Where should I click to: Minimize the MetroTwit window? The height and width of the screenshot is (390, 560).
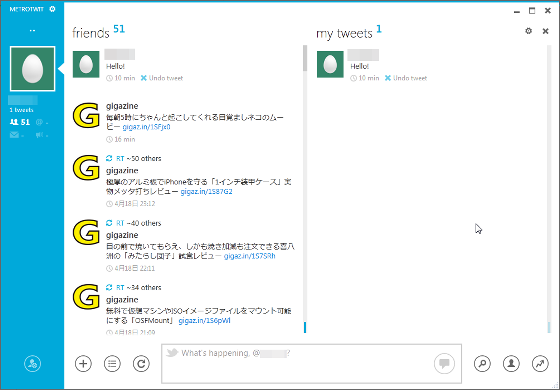click(517, 11)
